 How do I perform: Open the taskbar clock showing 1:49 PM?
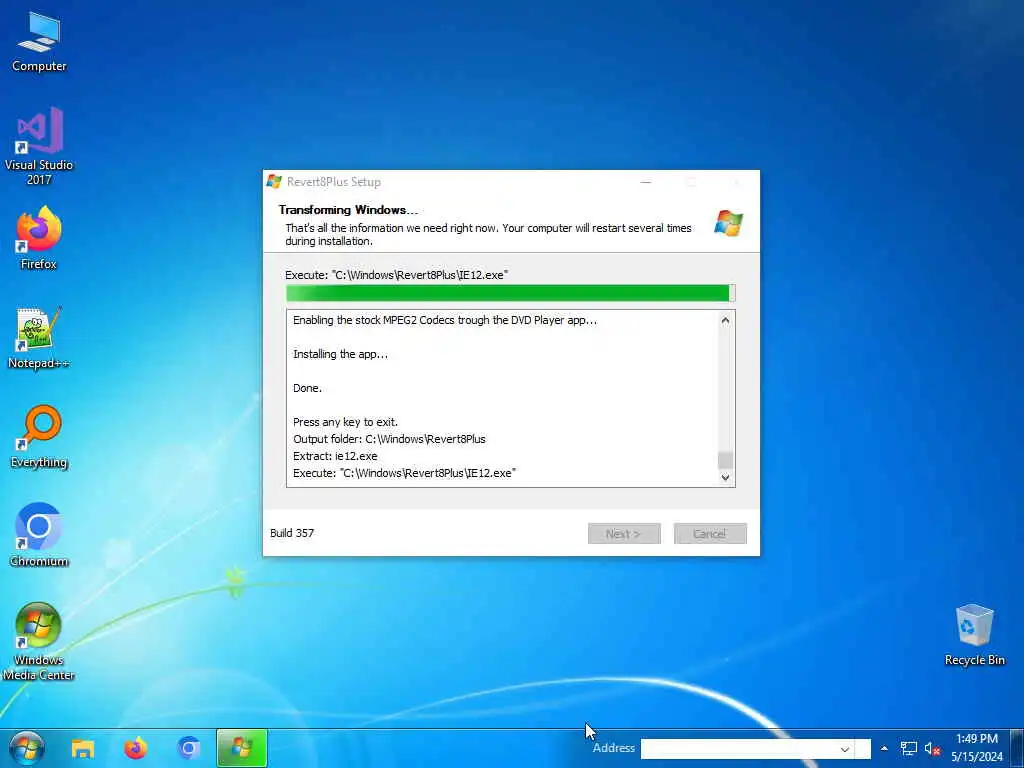[977, 748]
